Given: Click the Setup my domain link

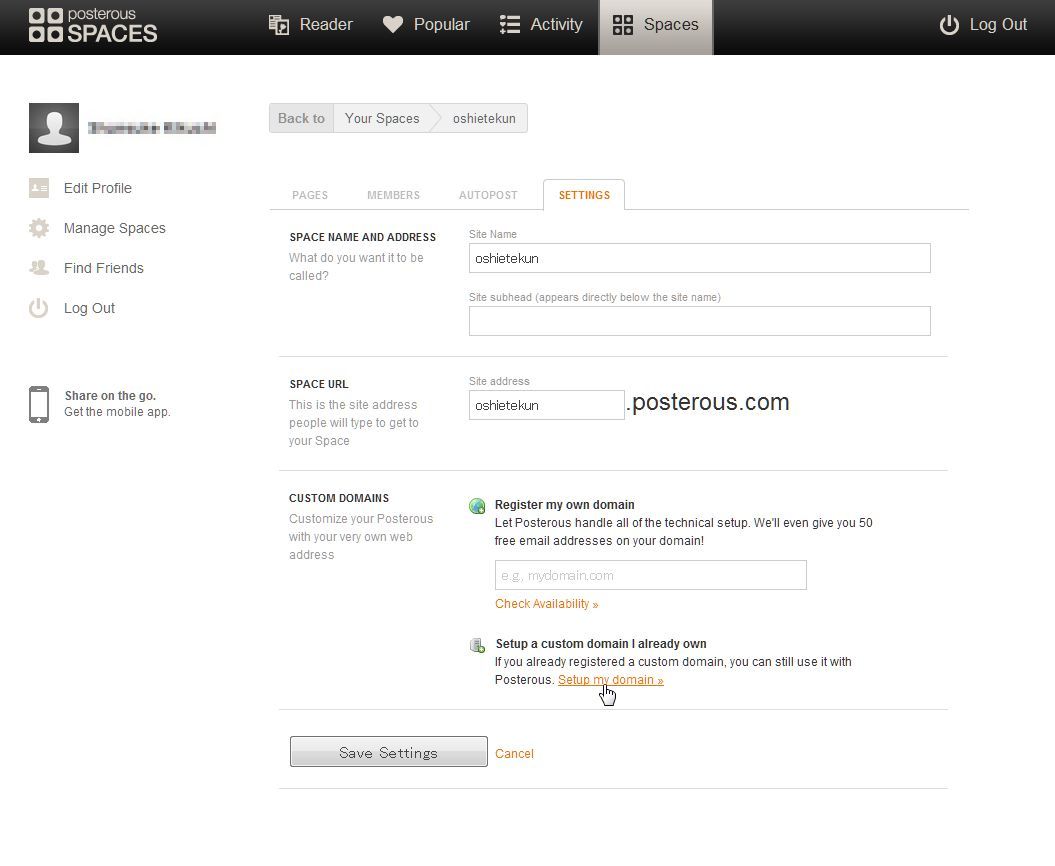Looking at the screenshot, I should click(x=611, y=680).
